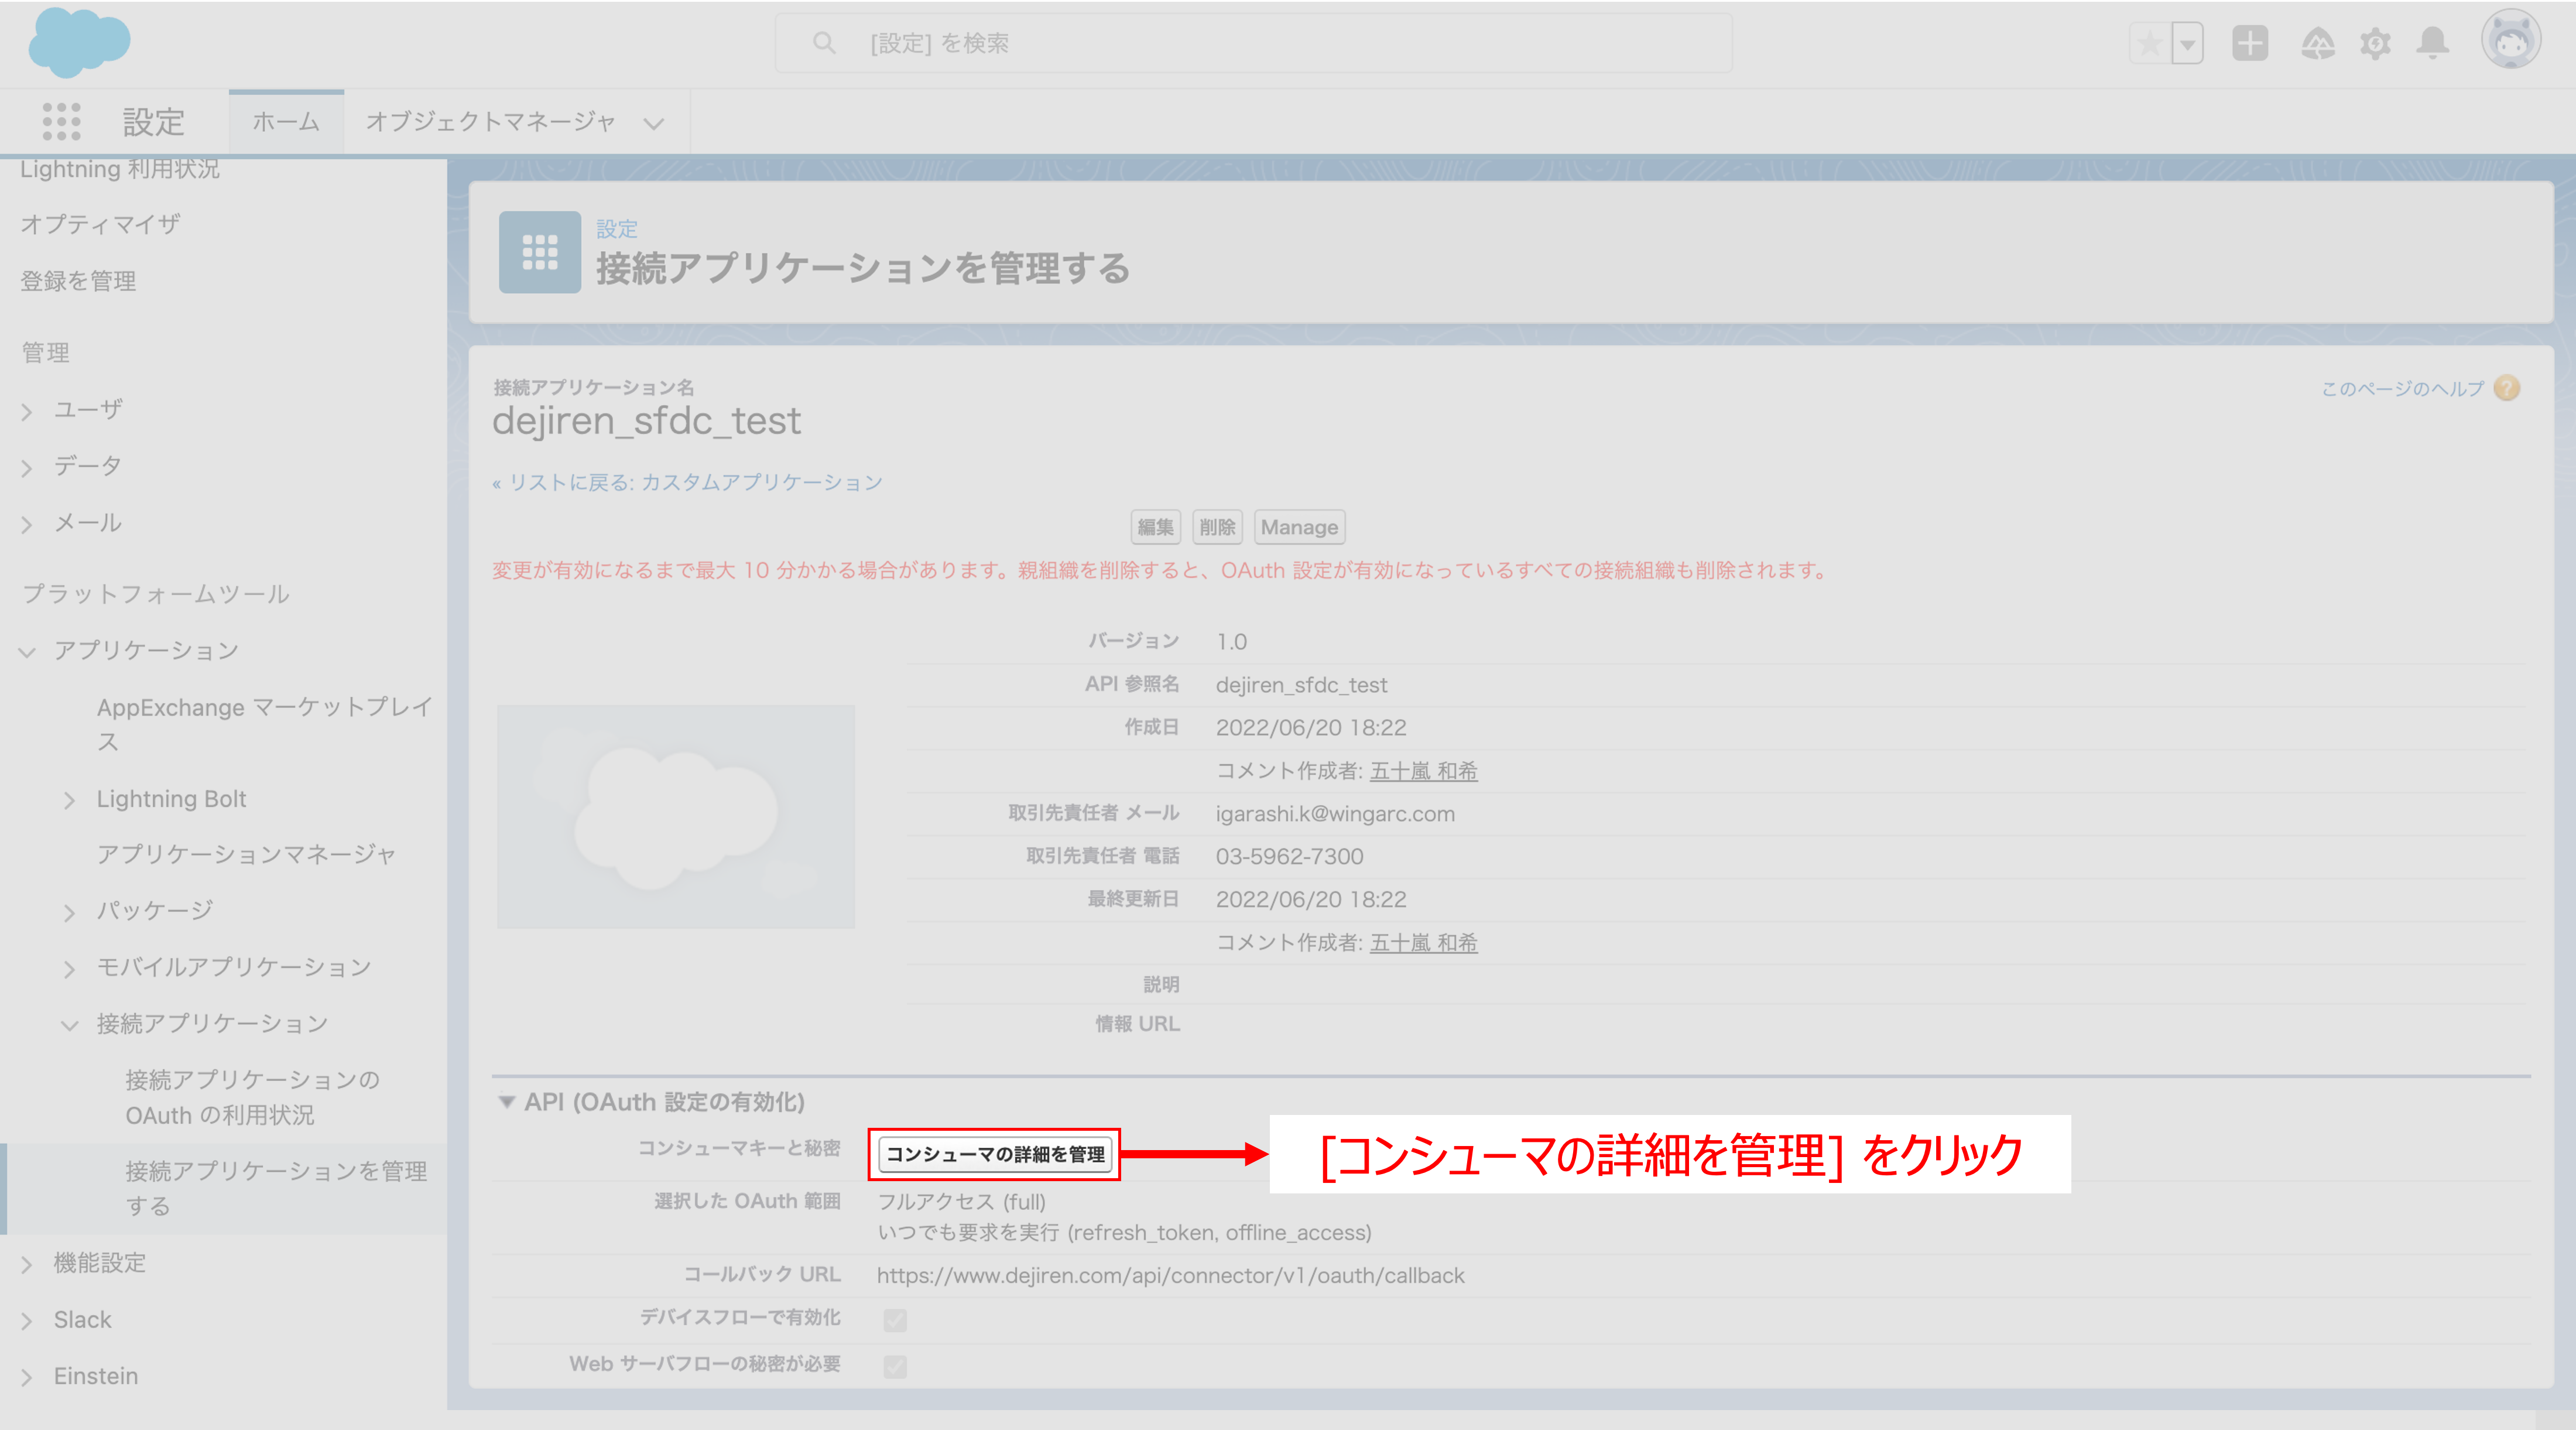Click the Manage button
2576x1430 pixels.
1299,527
